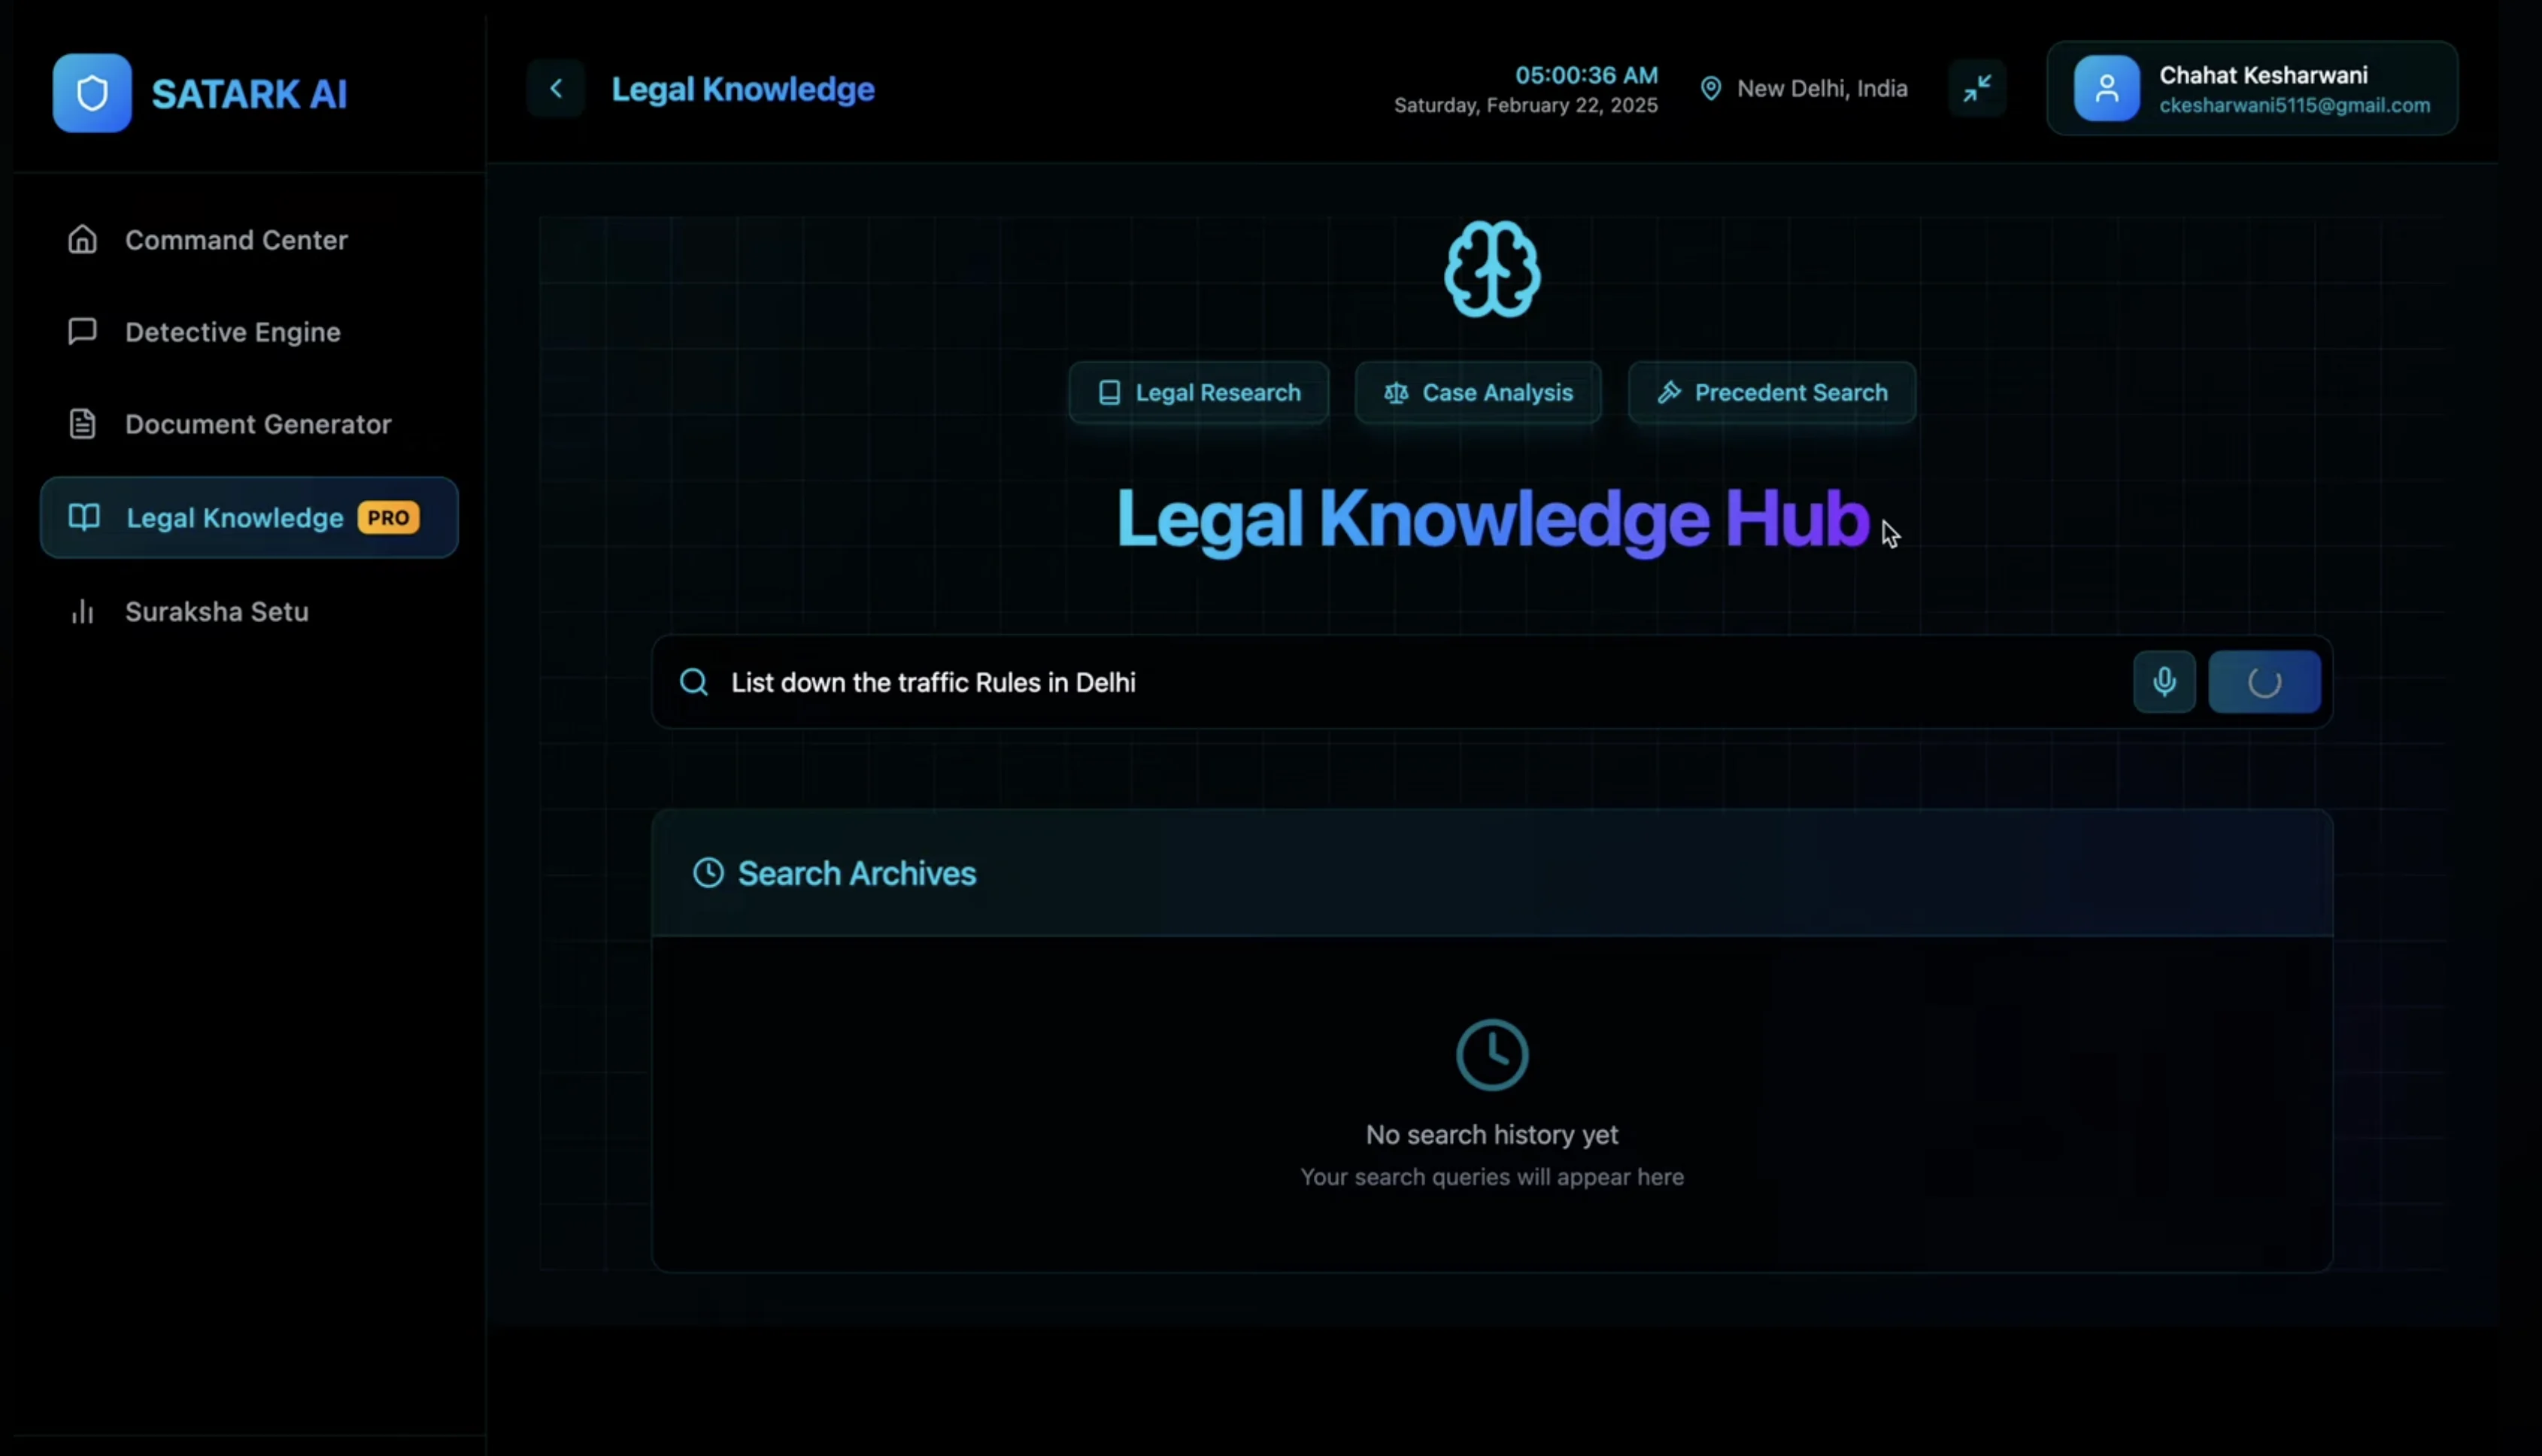Click the email ckesharwani5115@gmail.com
This screenshot has width=2542, height=1456.
pos(2294,106)
